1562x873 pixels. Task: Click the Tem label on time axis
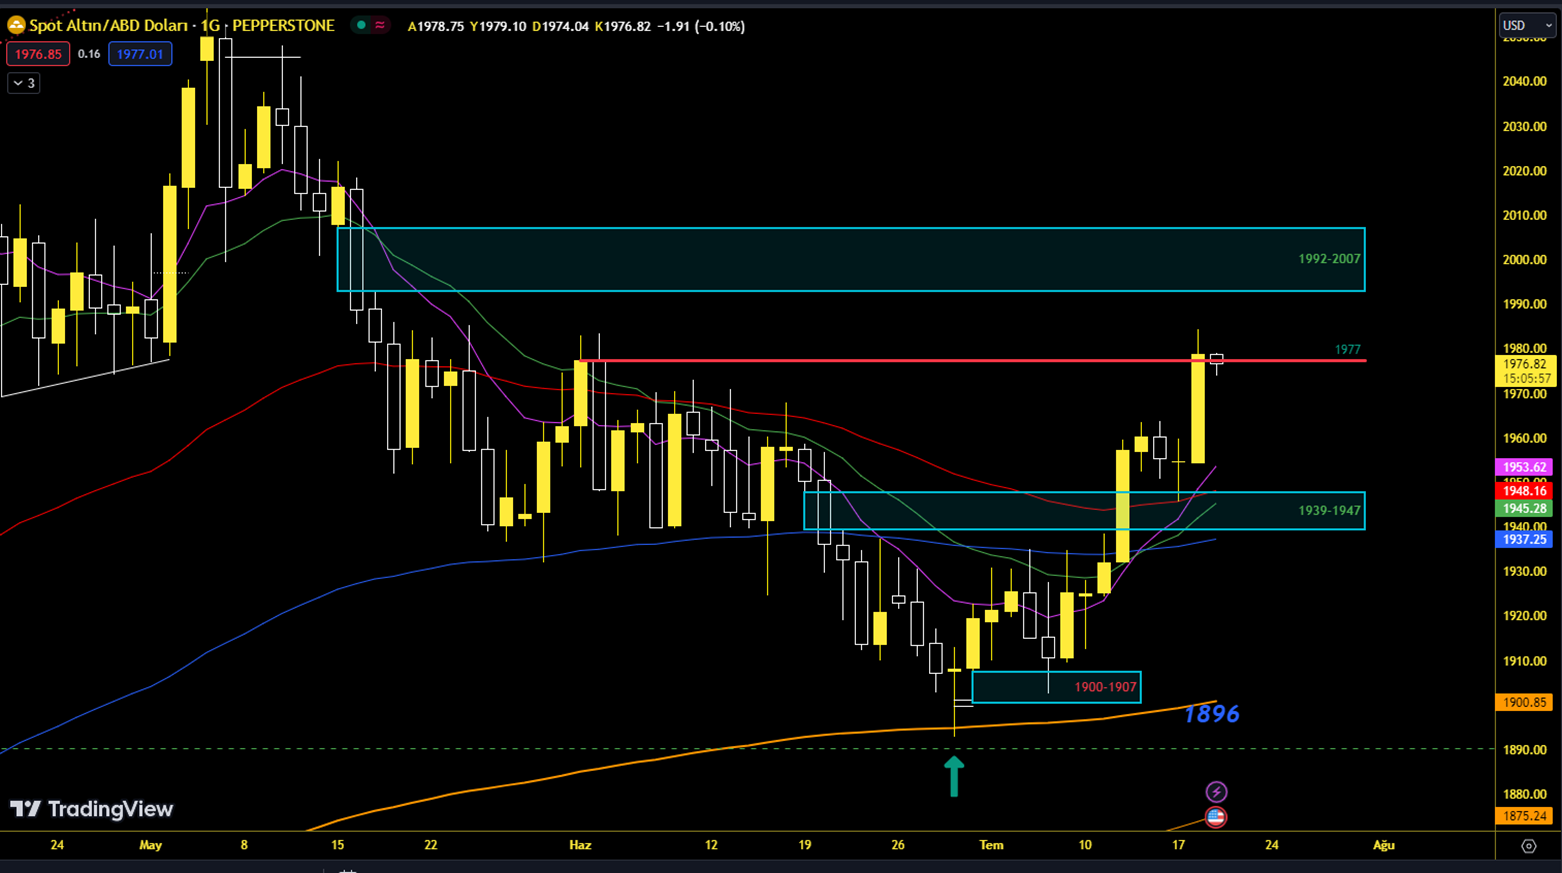tap(991, 845)
